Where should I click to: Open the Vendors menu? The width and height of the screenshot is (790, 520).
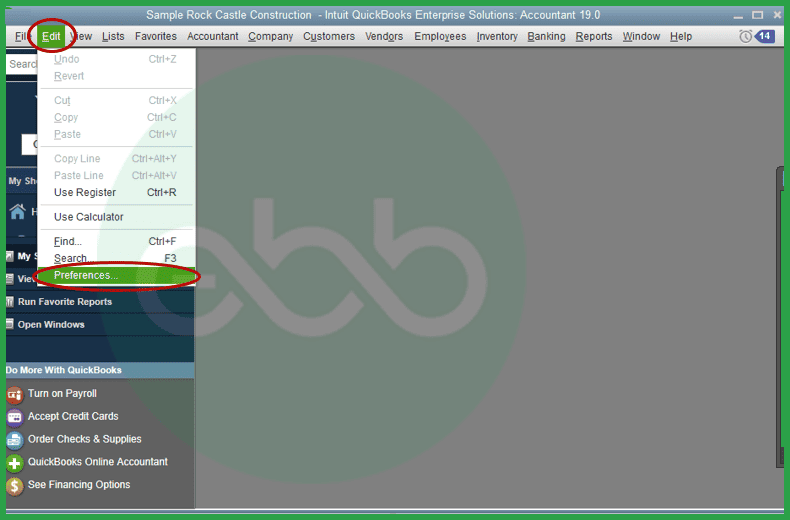384,36
